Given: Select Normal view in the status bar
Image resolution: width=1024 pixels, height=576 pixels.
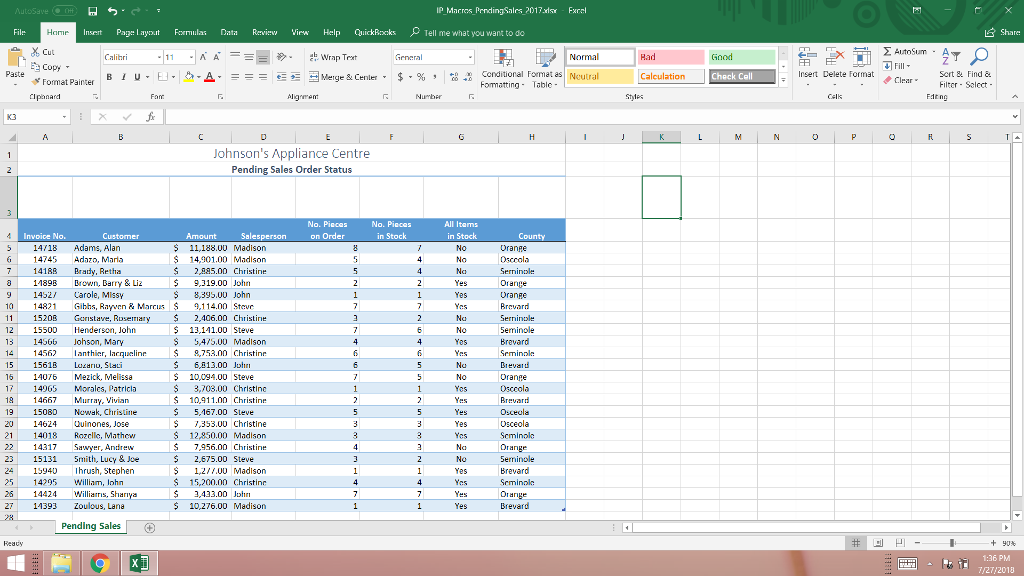Looking at the screenshot, I should point(856,543).
